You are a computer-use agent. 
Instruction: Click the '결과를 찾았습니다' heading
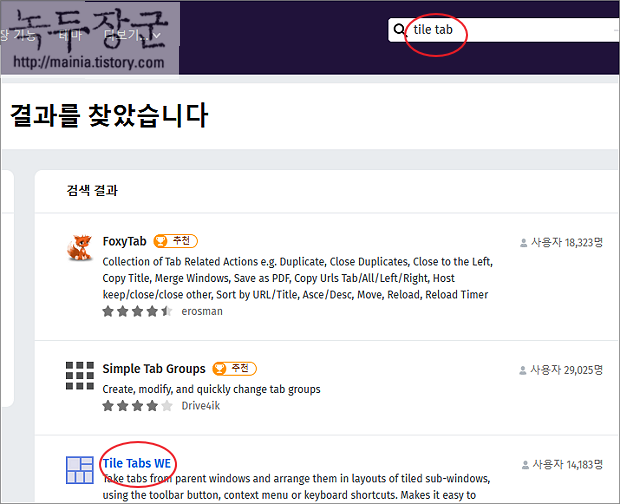coord(108,115)
